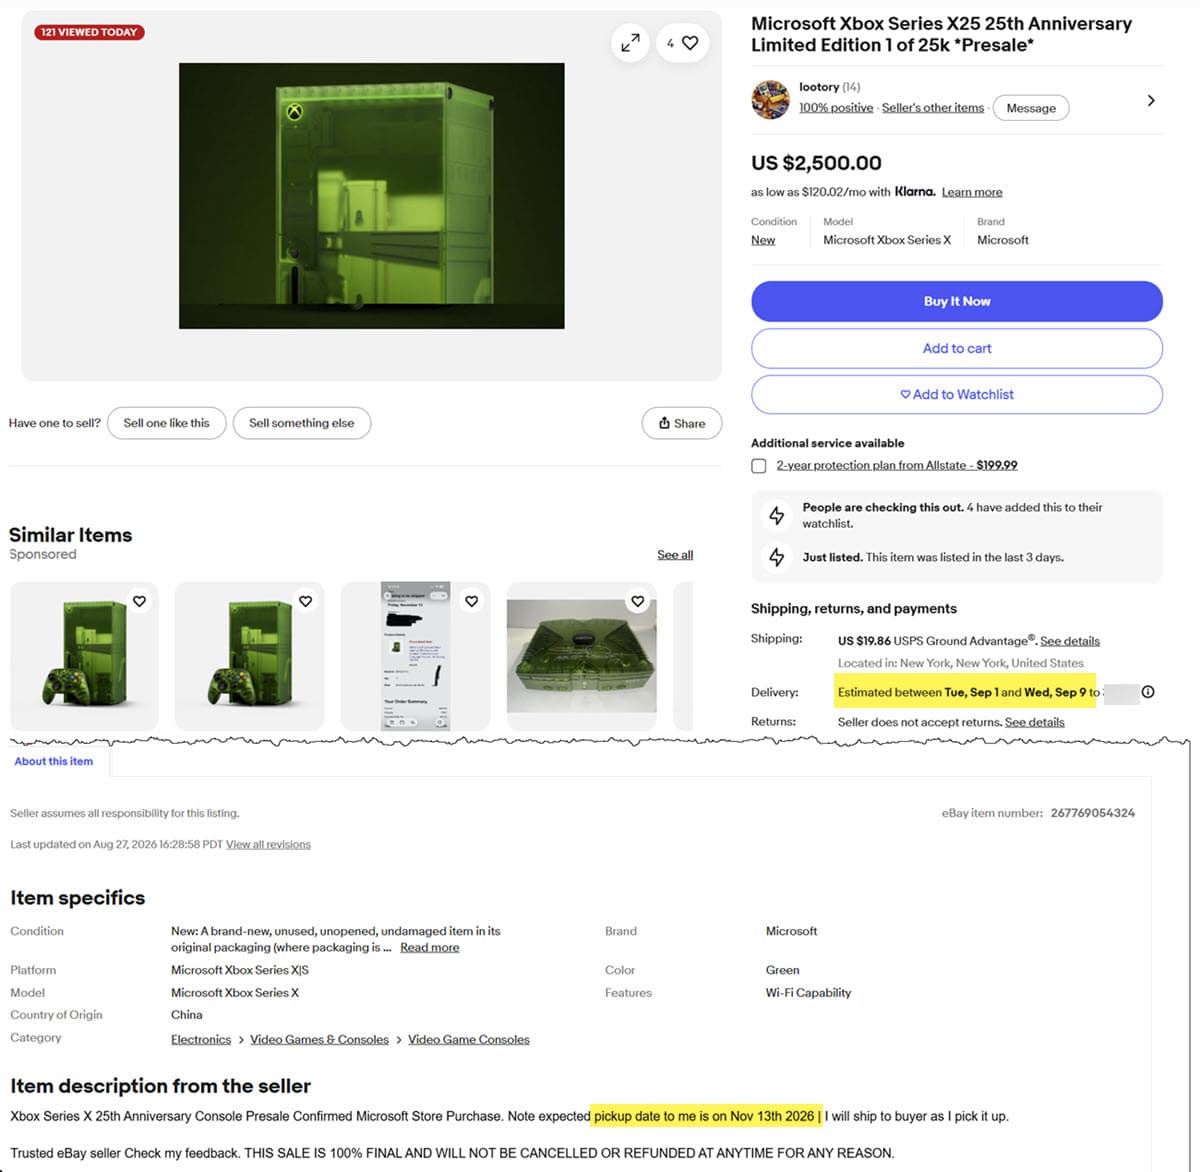Open delivery info circle icon

(1148, 692)
